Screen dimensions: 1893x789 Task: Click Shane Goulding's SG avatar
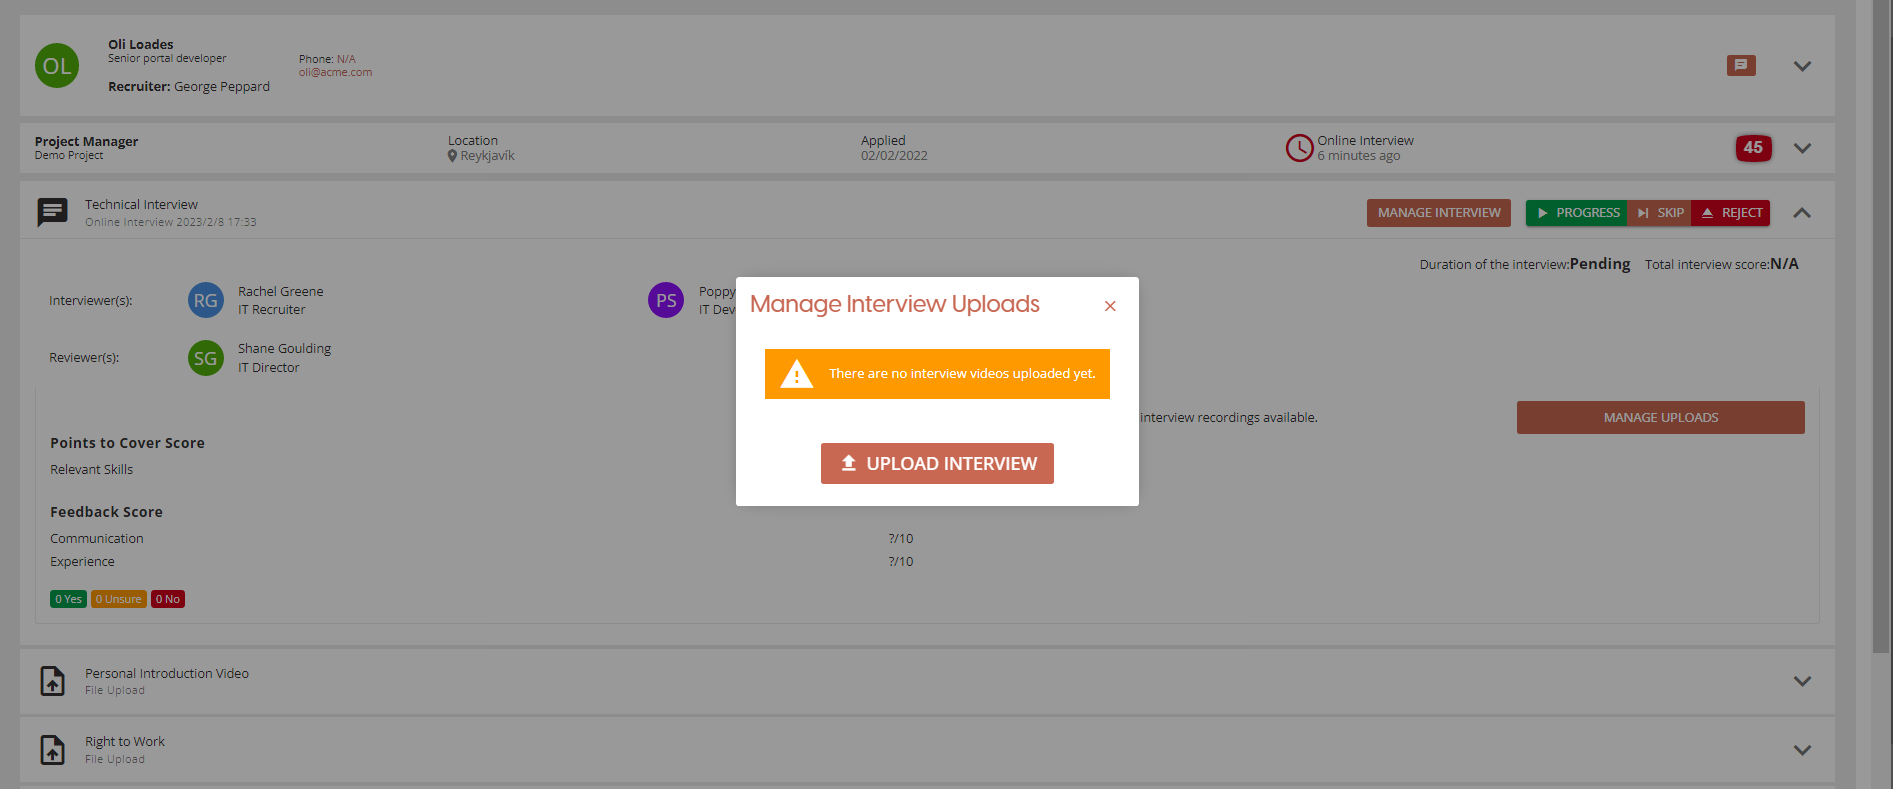pyautogui.click(x=206, y=358)
